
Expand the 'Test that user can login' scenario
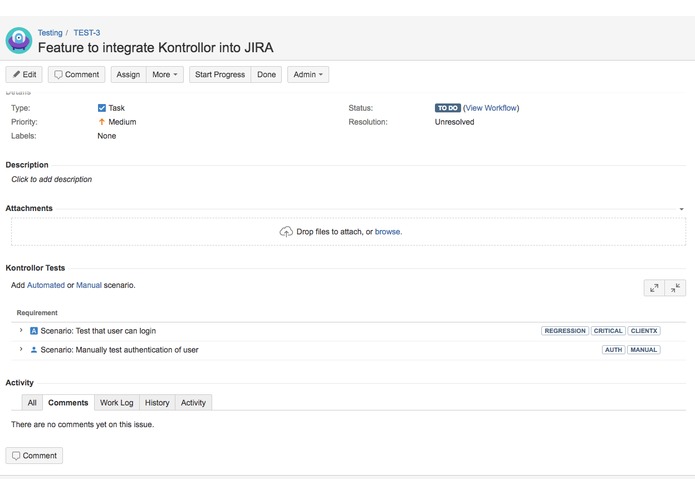(x=20, y=331)
